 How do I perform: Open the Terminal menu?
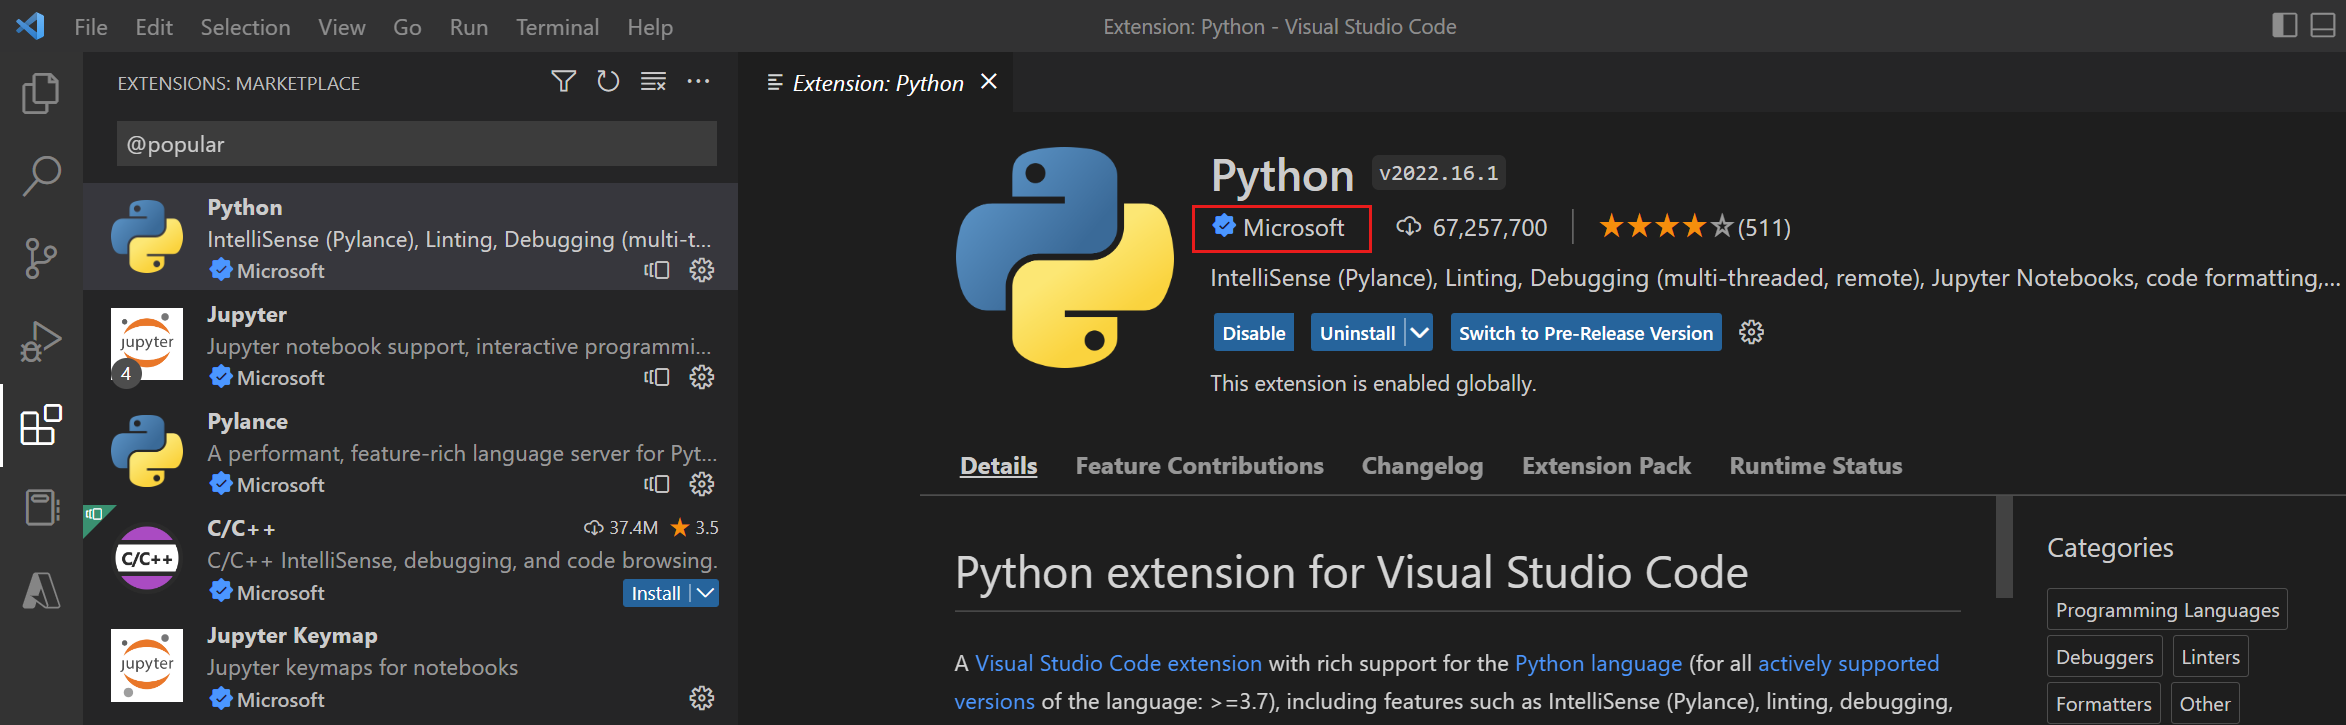557,27
